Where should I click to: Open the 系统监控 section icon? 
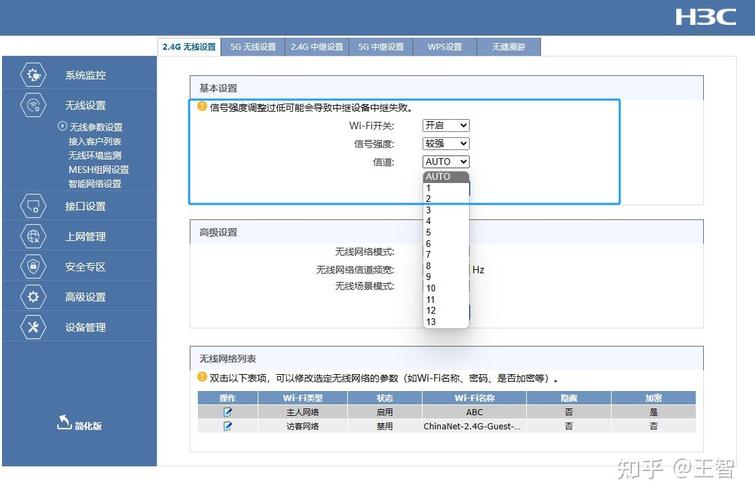33,75
